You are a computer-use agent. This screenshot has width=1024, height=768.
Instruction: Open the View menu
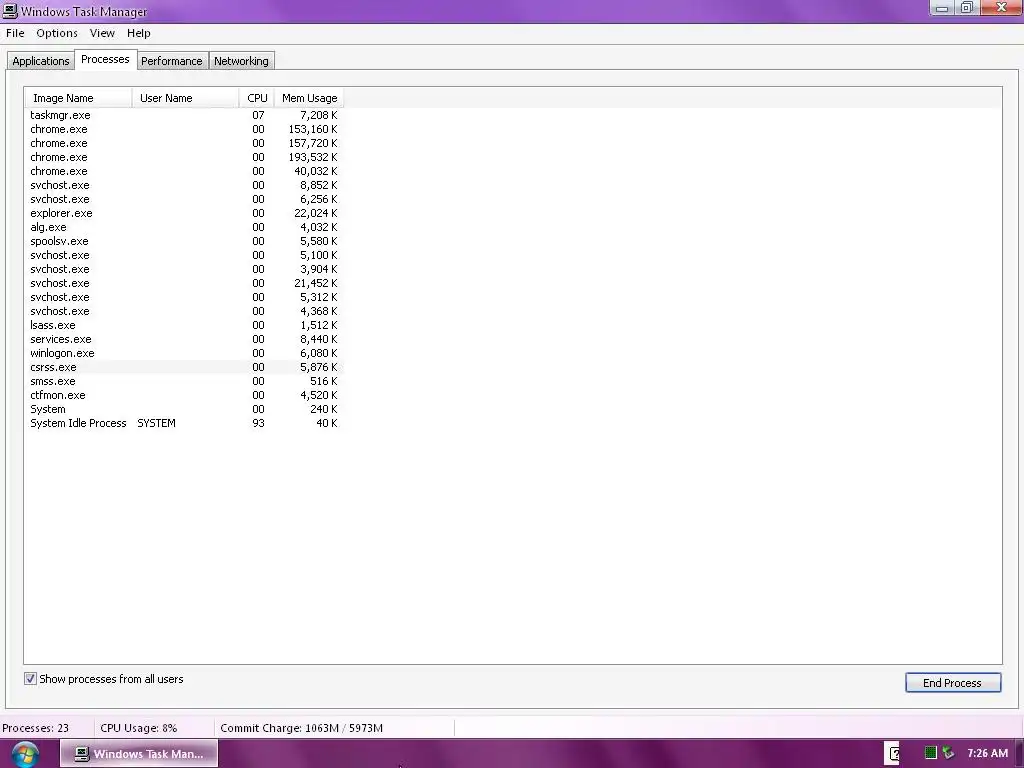tap(102, 33)
